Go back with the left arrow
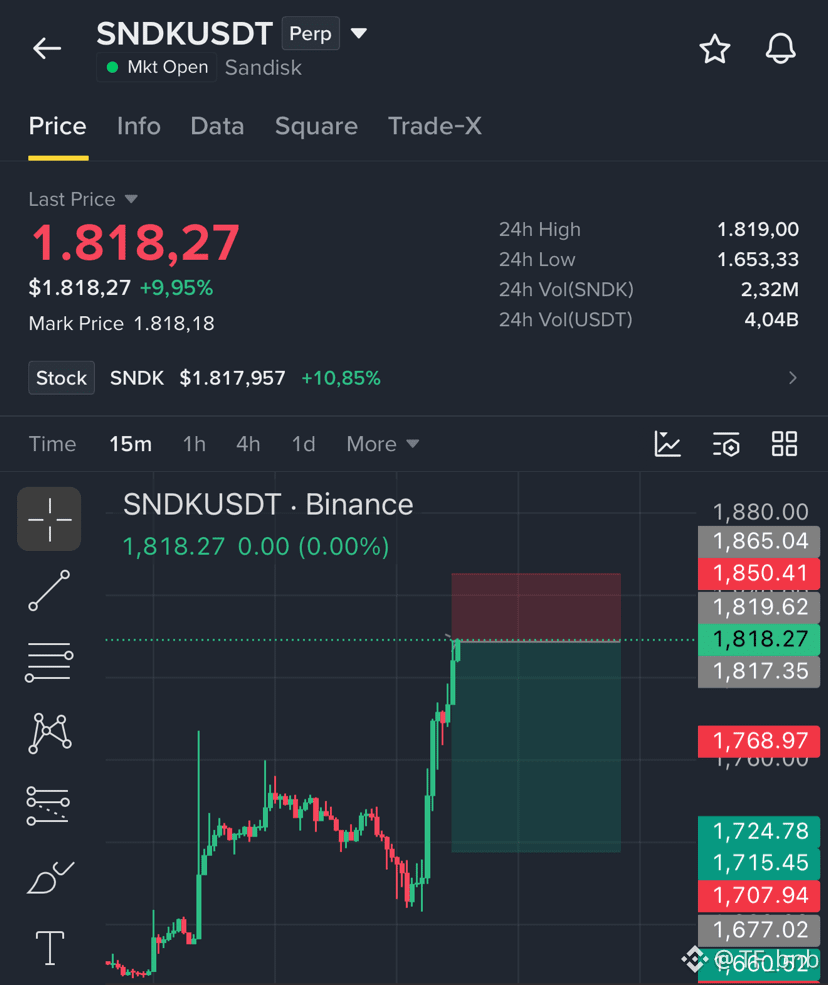The image size is (828, 985). [47, 48]
